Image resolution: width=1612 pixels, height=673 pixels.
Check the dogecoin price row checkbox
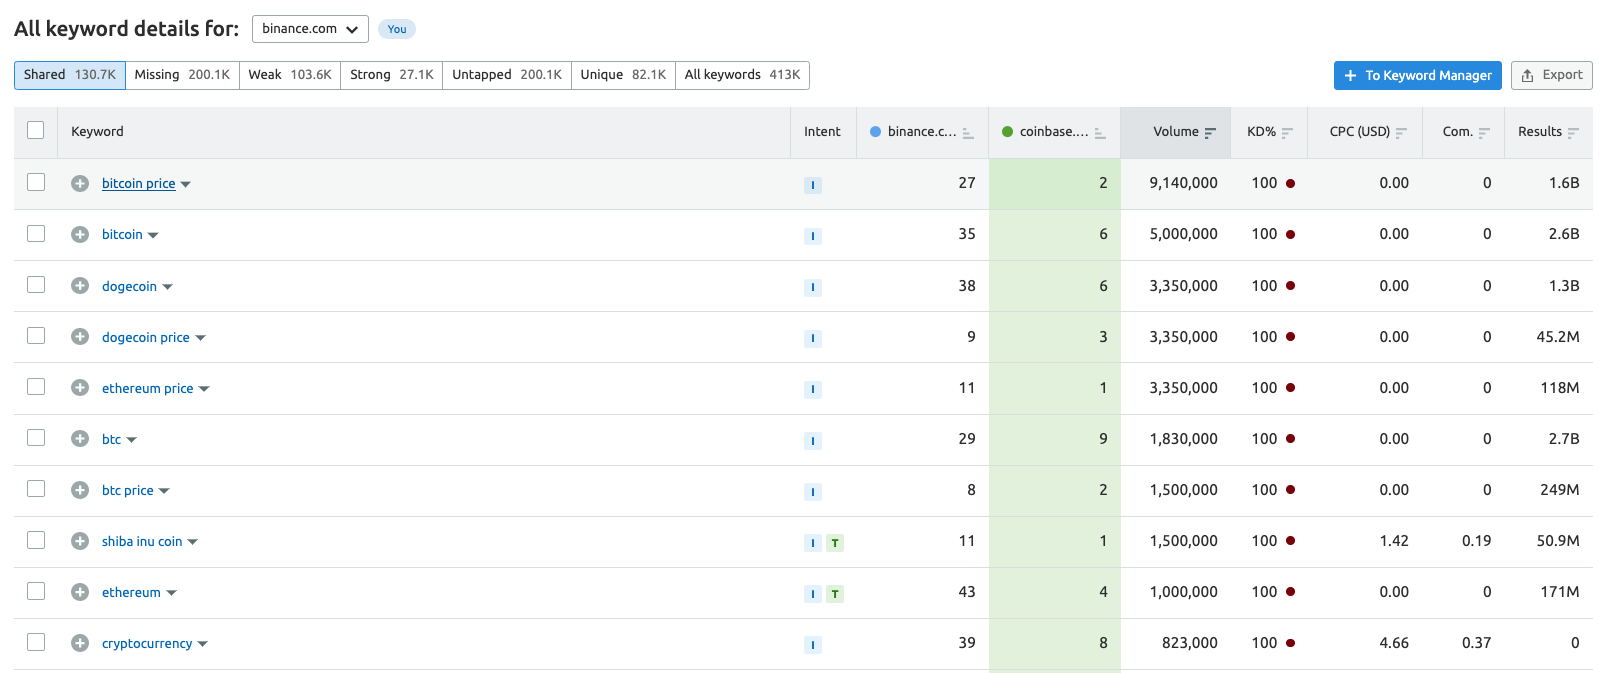point(36,335)
